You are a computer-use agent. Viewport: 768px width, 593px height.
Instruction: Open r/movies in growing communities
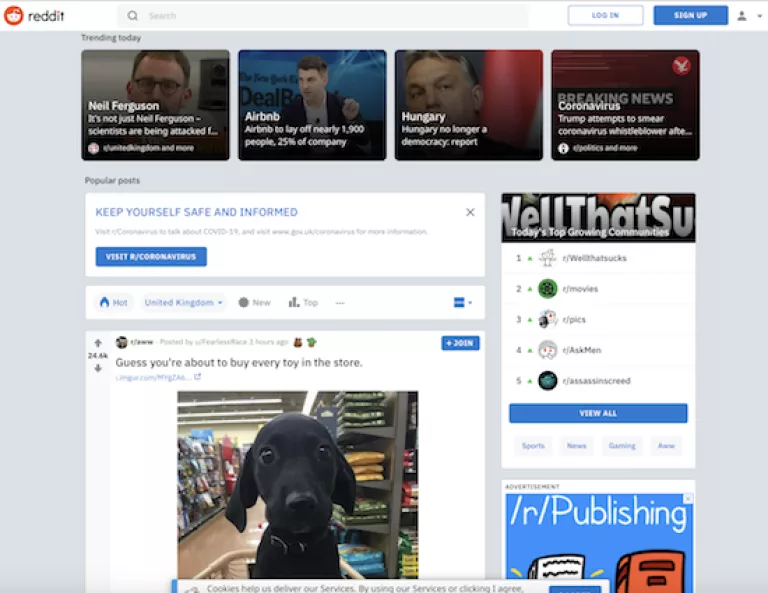(x=580, y=289)
